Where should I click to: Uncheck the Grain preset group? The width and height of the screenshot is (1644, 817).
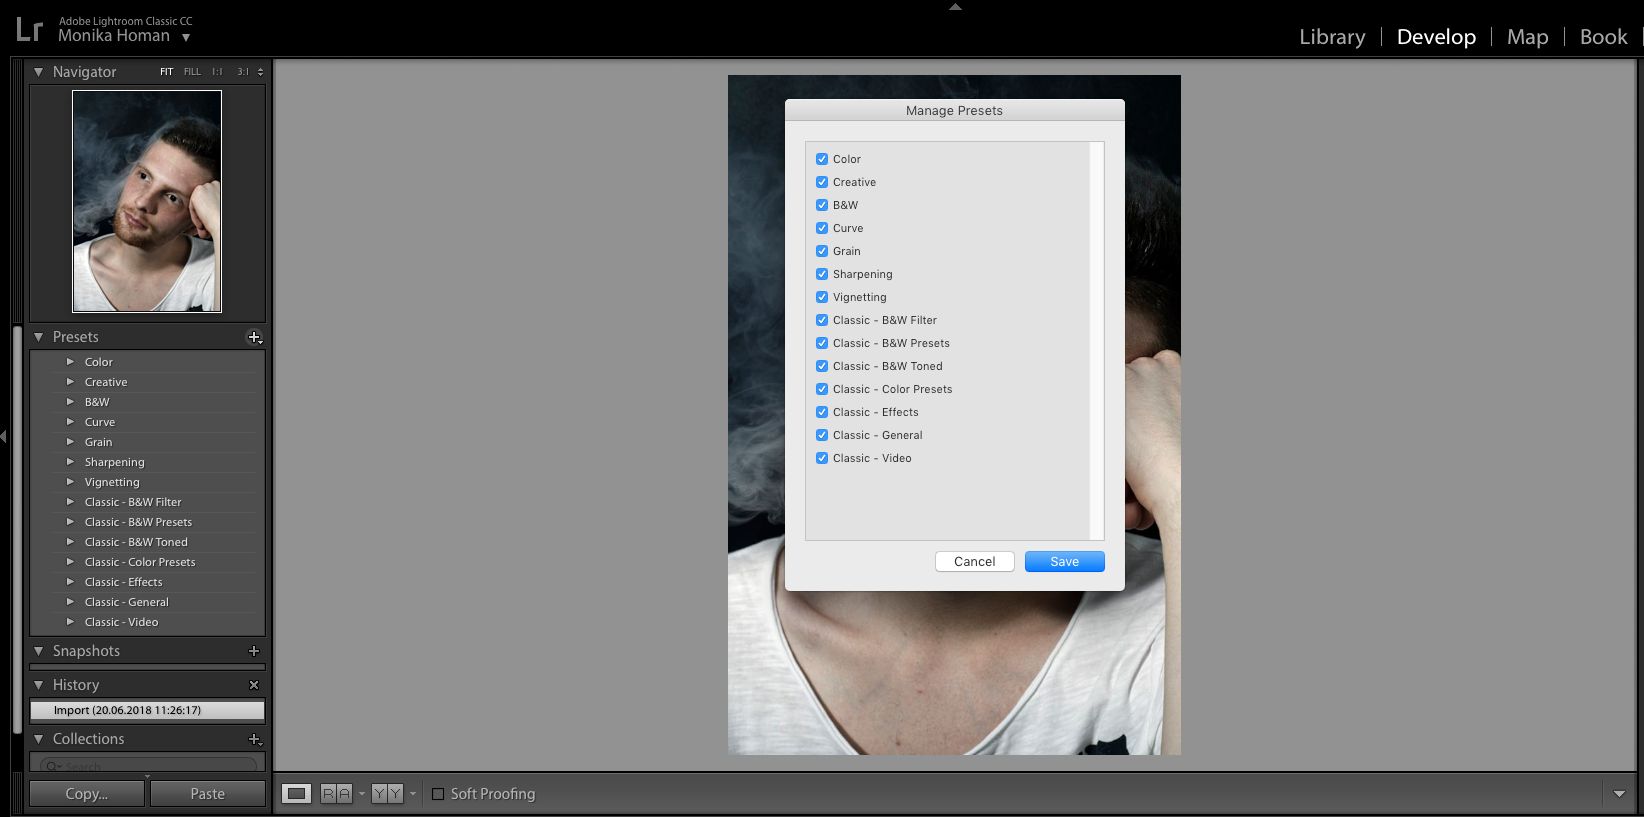click(822, 251)
